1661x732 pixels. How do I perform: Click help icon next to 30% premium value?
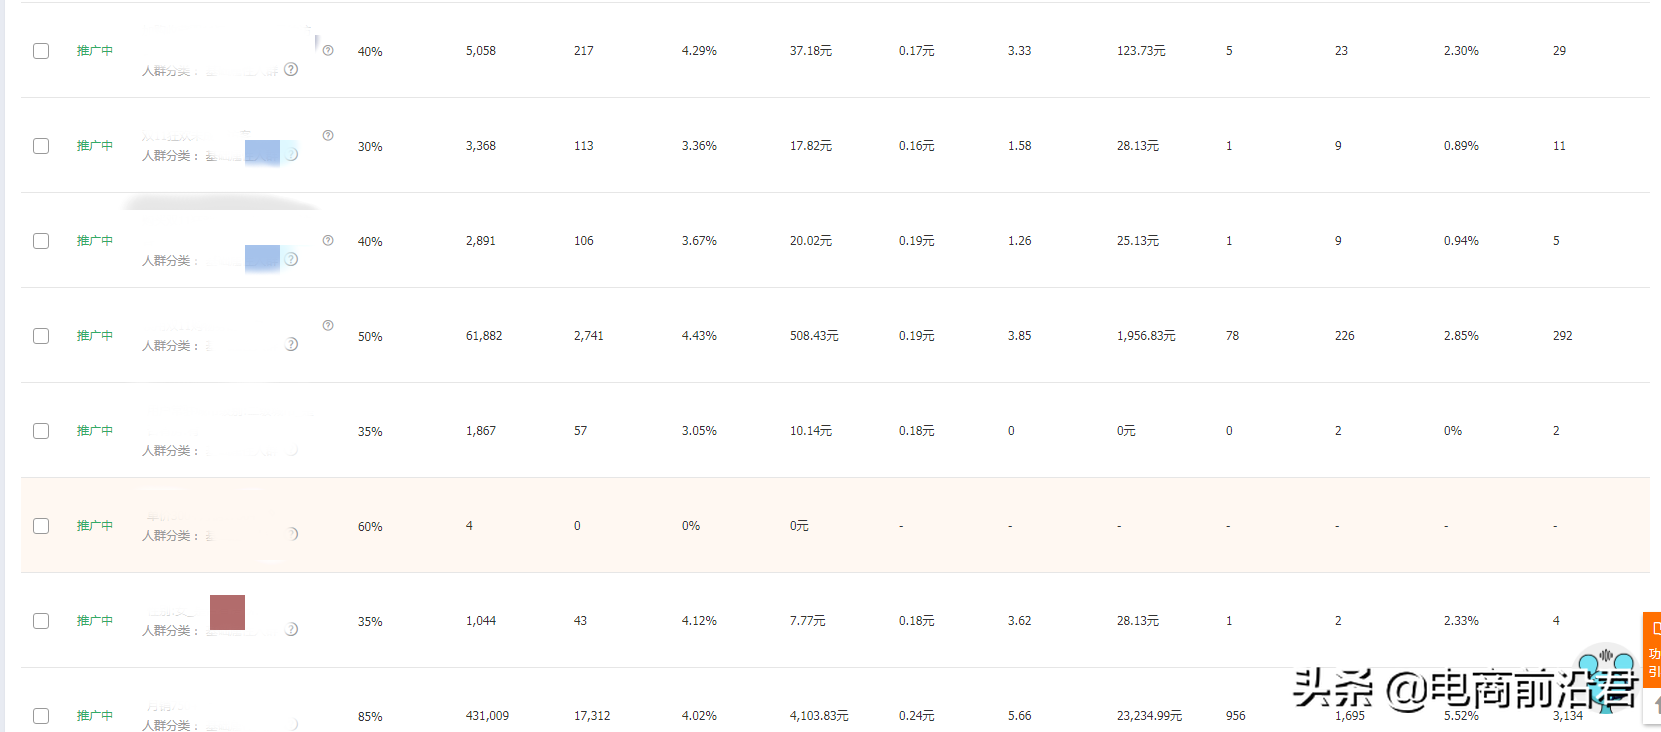pos(328,135)
